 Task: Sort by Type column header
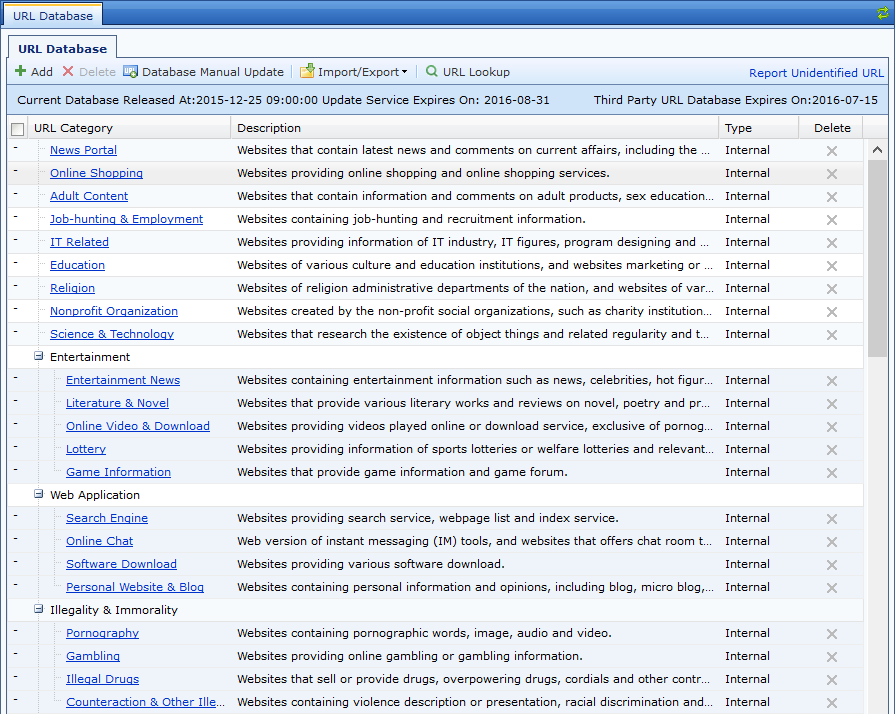pyautogui.click(x=759, y=128)
